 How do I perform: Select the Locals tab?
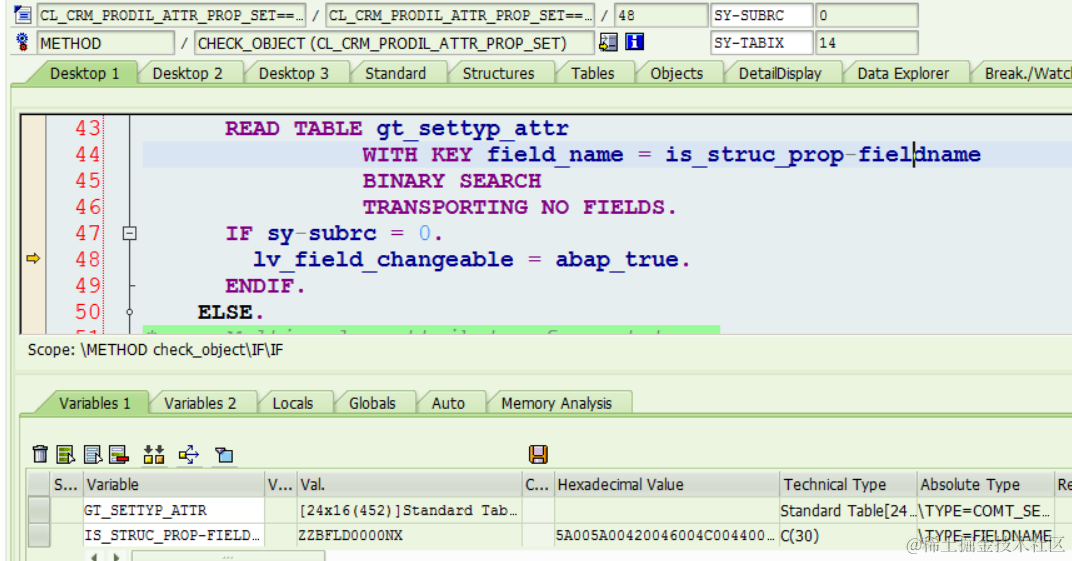click(x=293, y=403)
